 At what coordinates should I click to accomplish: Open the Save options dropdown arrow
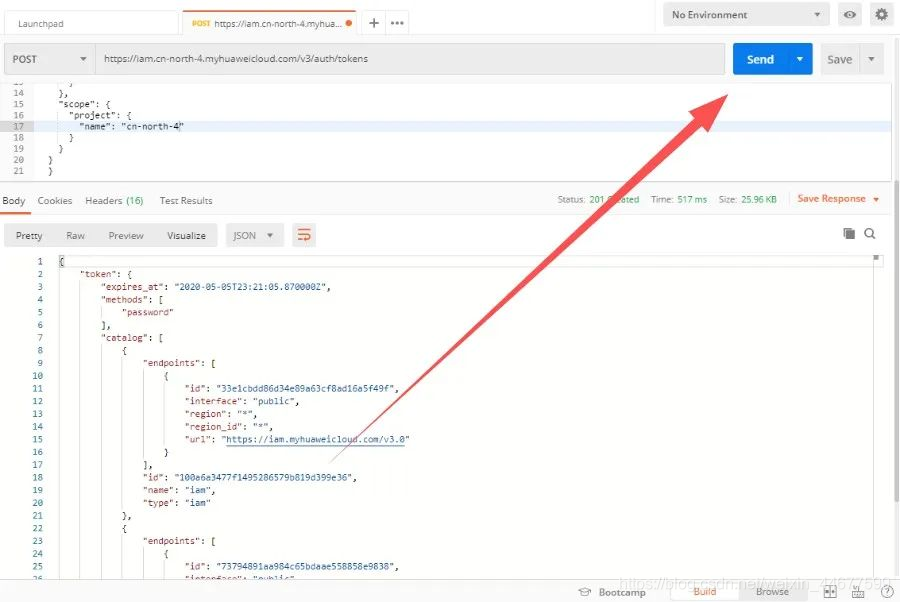point(871,59)
